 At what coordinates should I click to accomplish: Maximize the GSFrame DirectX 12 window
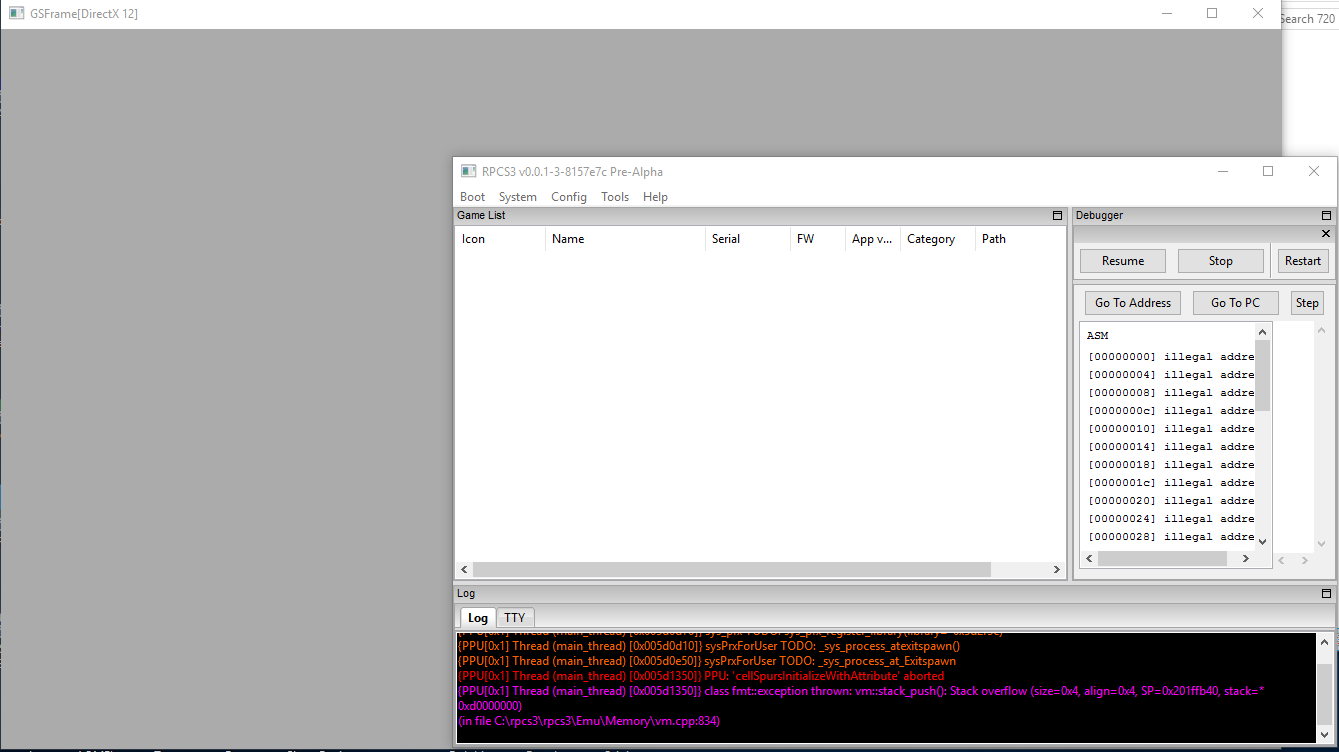click(x=1212, y=13)
